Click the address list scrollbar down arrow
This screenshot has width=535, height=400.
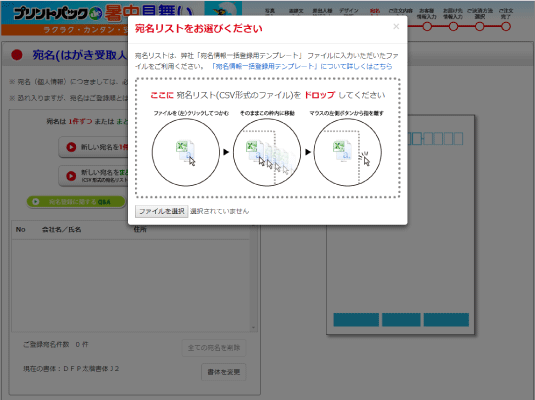click(253, 328)
